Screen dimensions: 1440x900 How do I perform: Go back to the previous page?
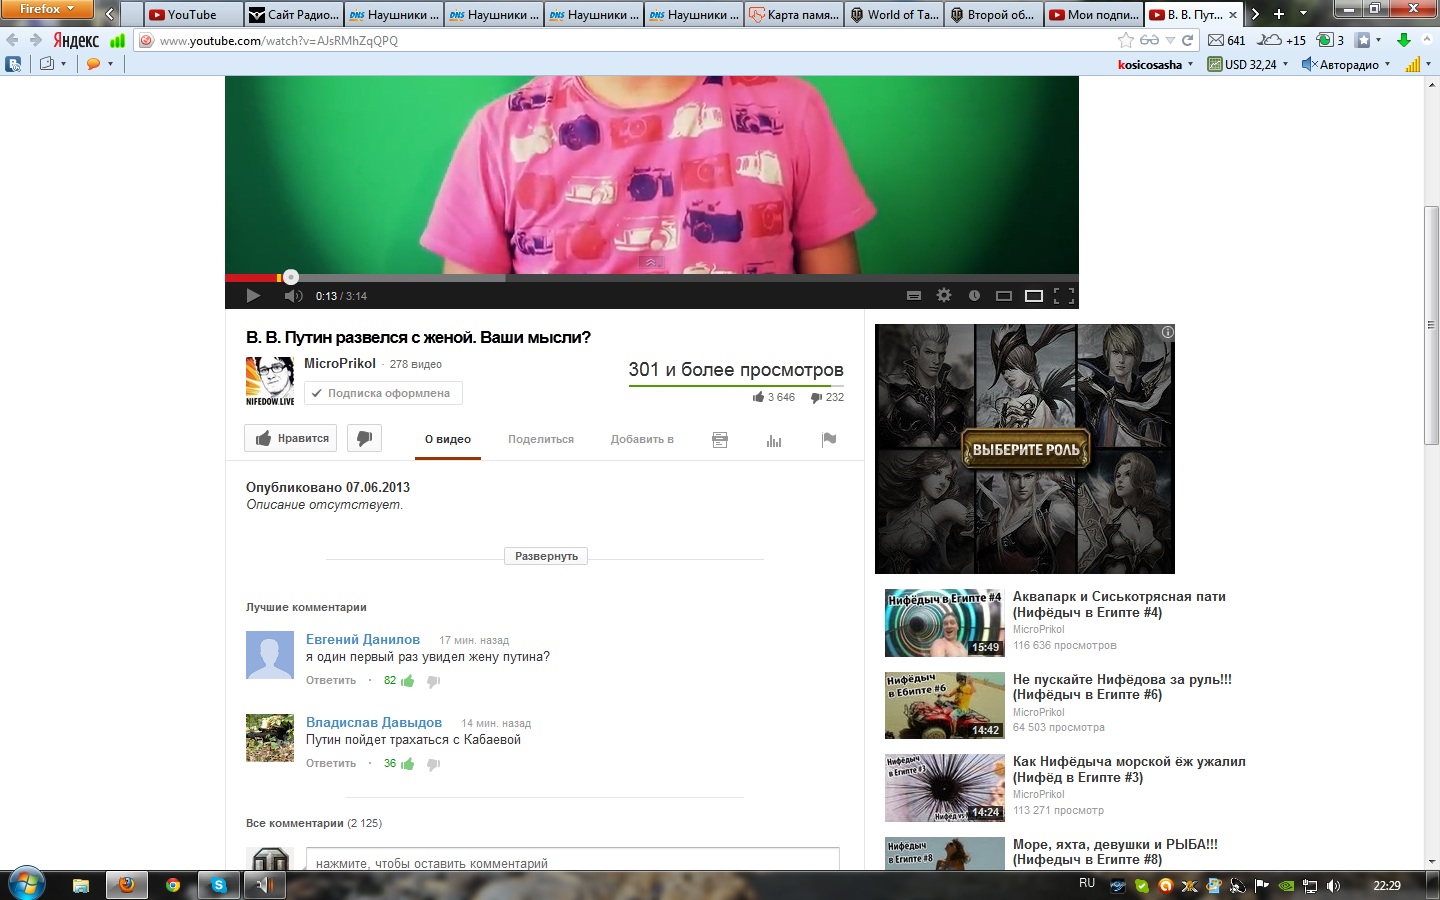pyautogui.click(x=13, y=41)
